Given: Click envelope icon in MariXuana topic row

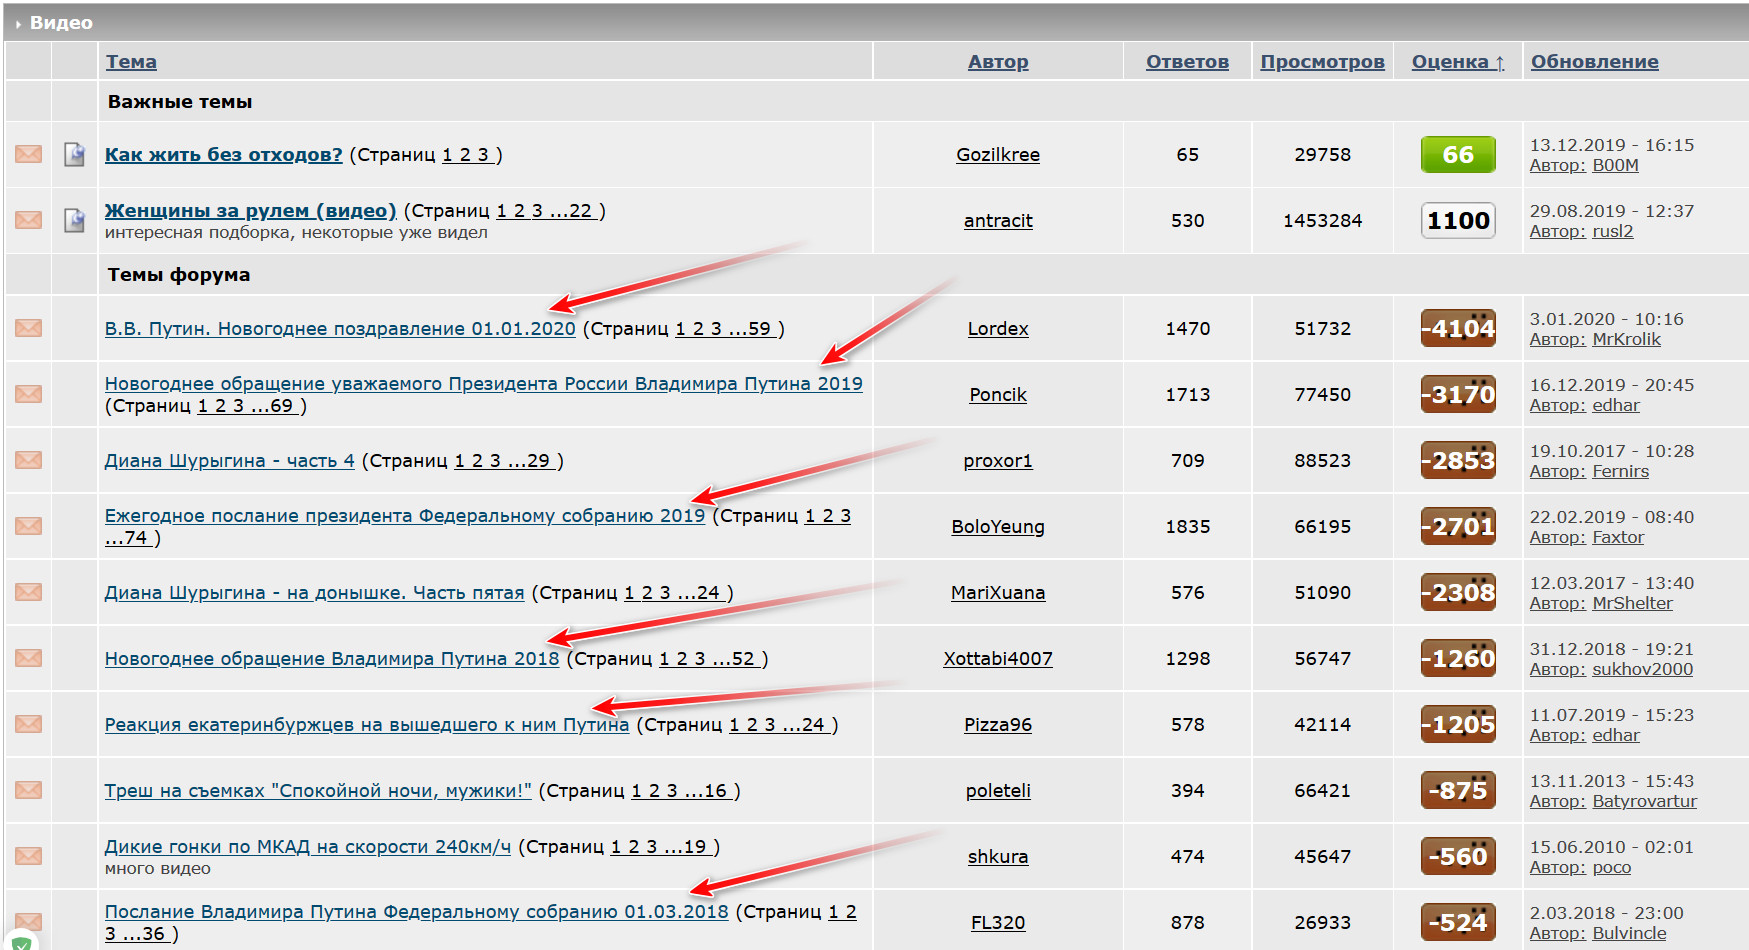Looking at the screenshot, I should pyautogui.click(x=28, y=592).
